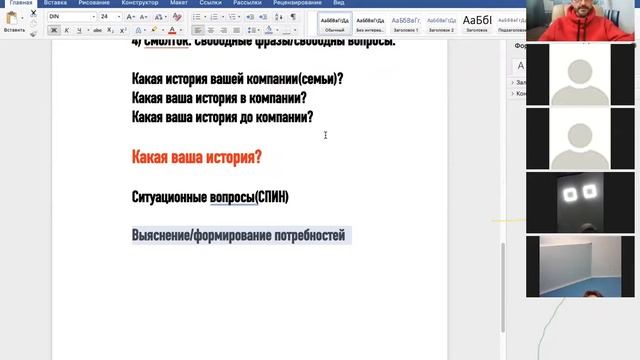This screenshot has height=360, width=640.
Task: Click the line 'Ситуационные вопросы(СПИН)'
Action: 210,197
